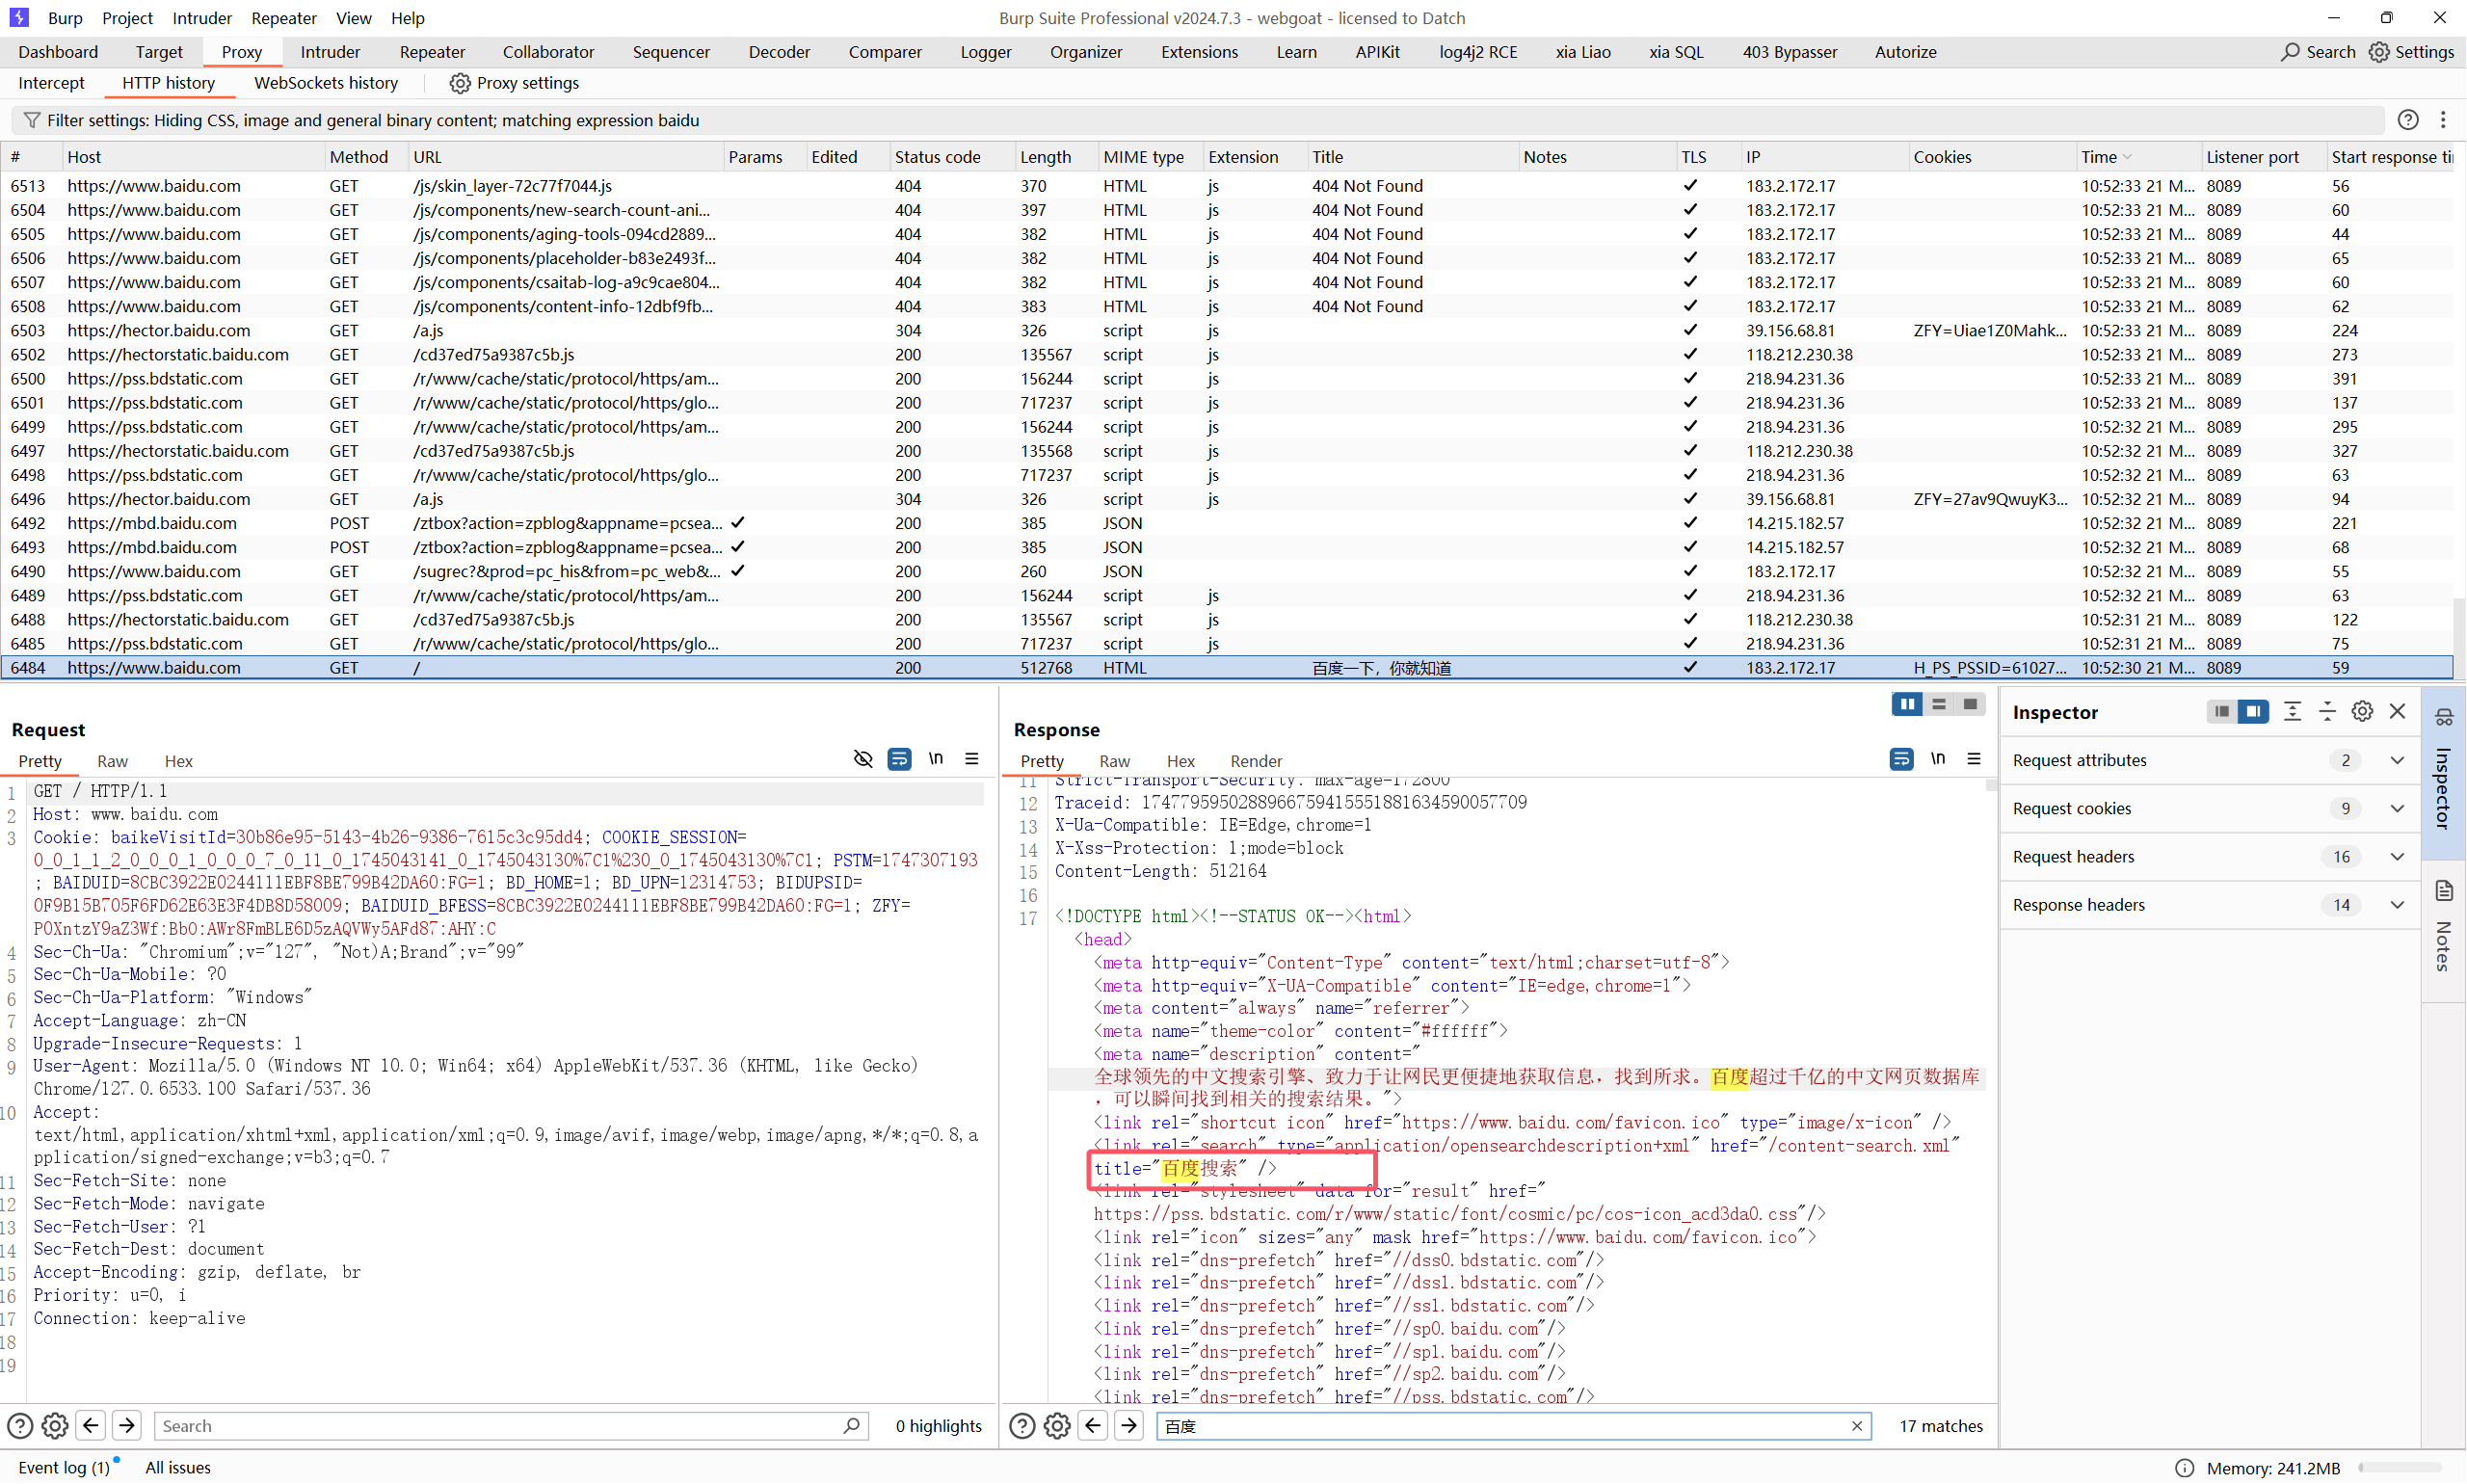The width and height of the screenshot is (2467, 1484).
Task: Click memory info icon in status bar
Action: click(2185, 1468)
